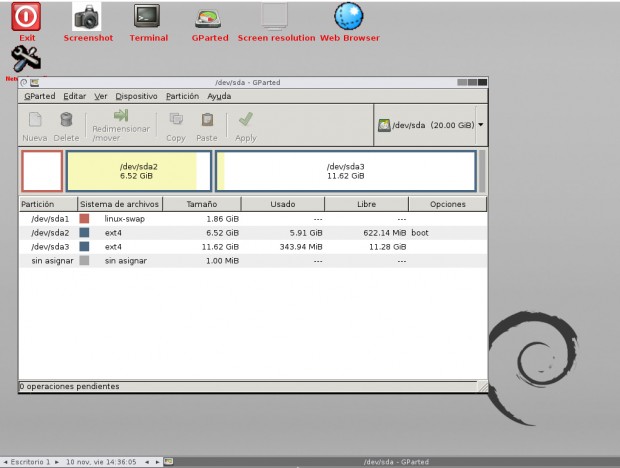Click the /dev/sda - GParted taskbar entry
This screenshot has width=620, height=468.
click(x=396, y=462)
